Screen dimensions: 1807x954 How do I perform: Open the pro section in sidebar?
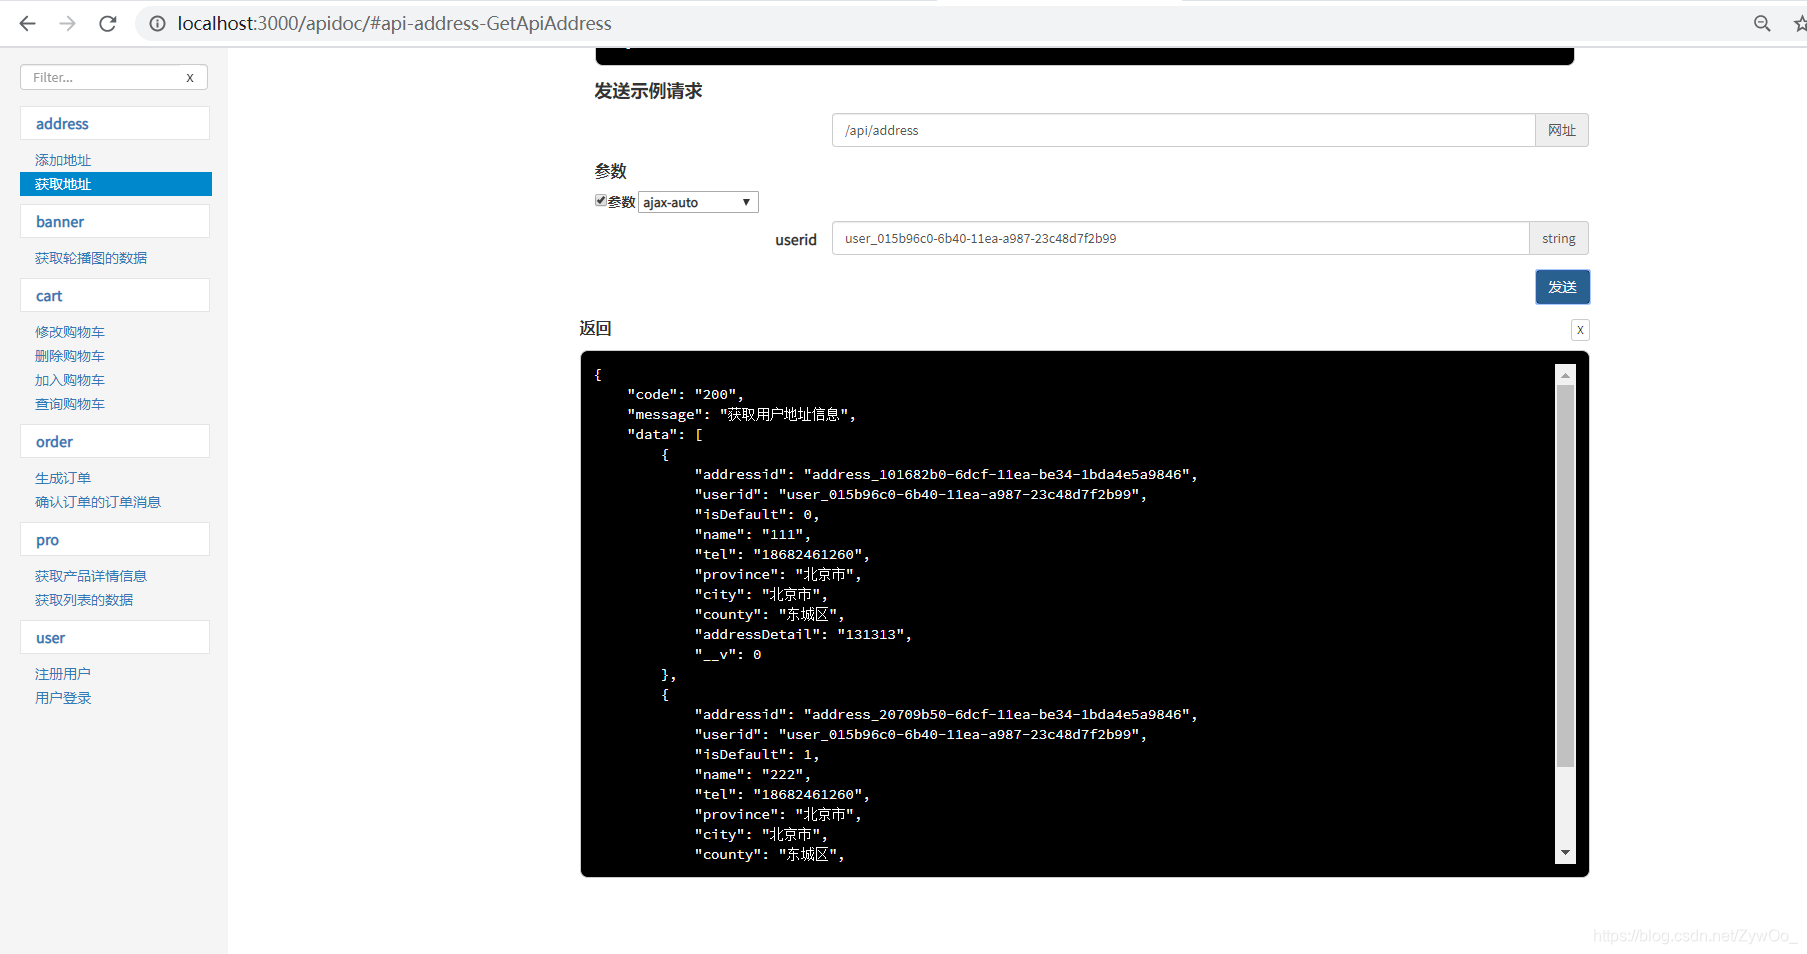[115, 540]
